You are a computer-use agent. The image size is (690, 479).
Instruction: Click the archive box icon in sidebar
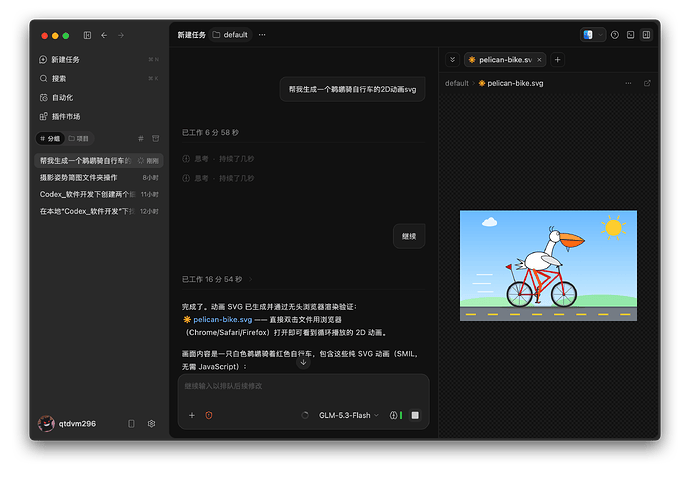click(155, 139)
